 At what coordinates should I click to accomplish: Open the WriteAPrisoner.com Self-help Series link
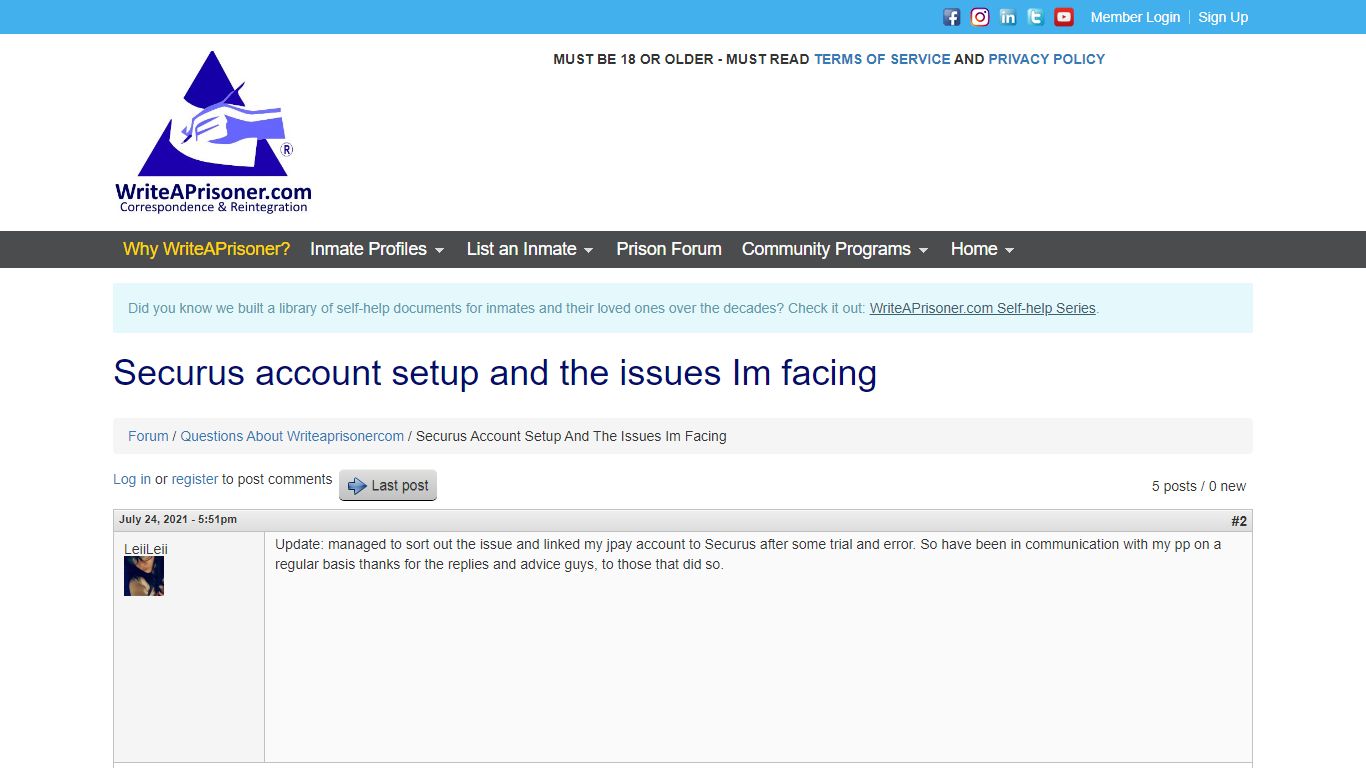tap(982, 308)
